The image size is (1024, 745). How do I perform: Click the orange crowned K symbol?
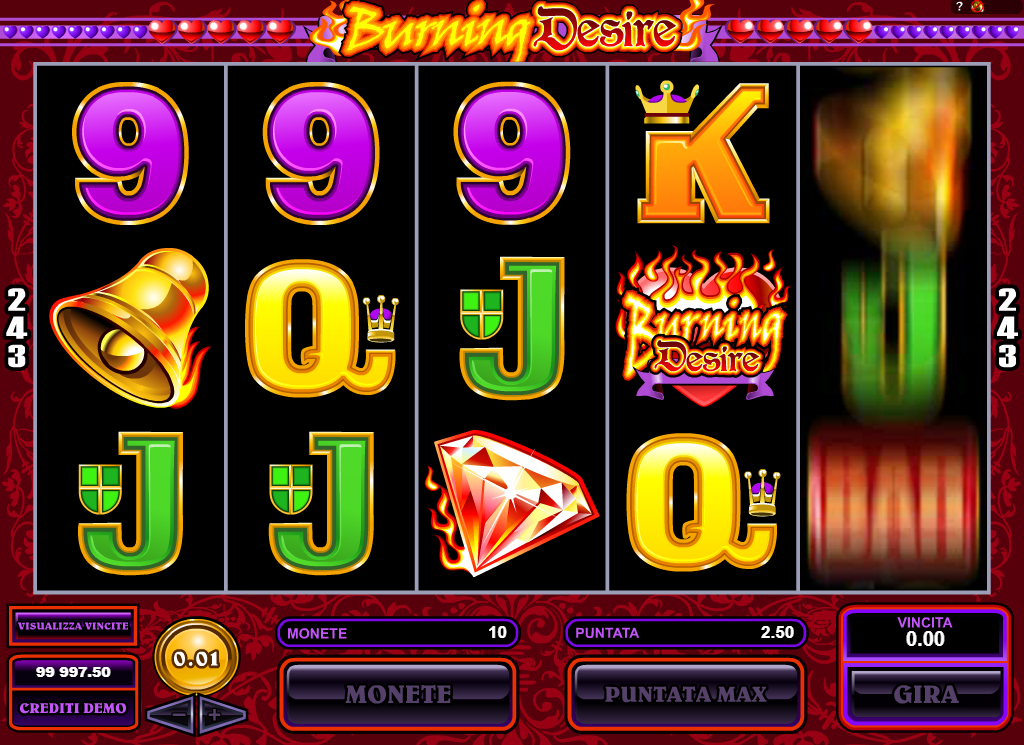703,151
